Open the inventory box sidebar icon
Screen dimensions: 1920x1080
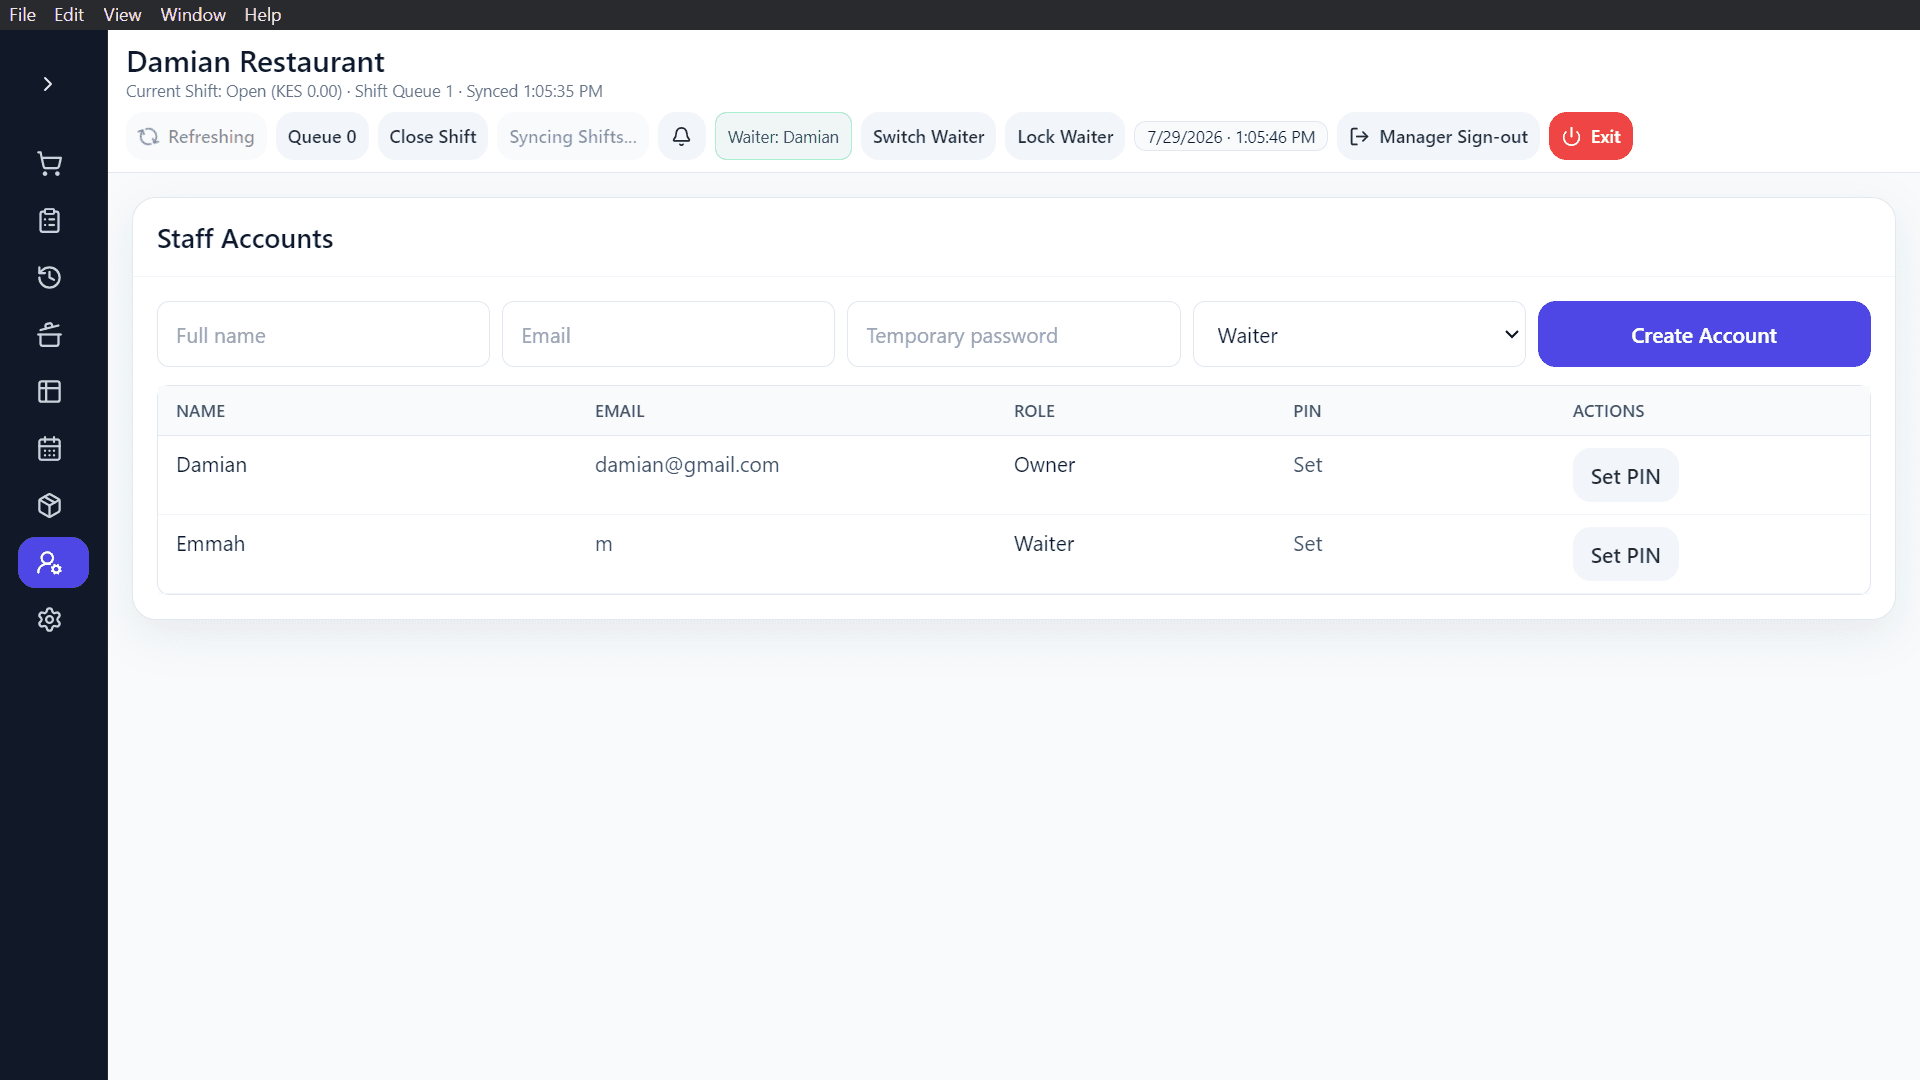(x=49, y=506)
